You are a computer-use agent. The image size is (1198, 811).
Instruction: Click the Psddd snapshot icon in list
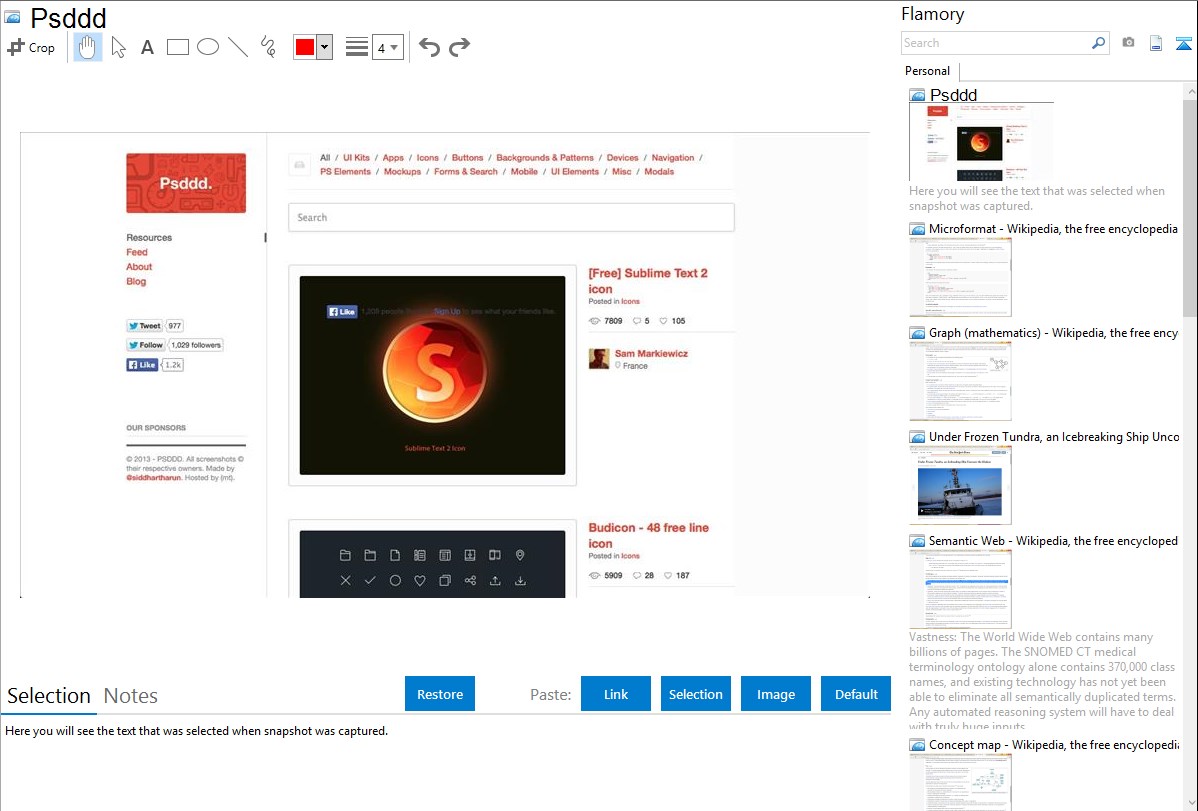pos(917,96)
